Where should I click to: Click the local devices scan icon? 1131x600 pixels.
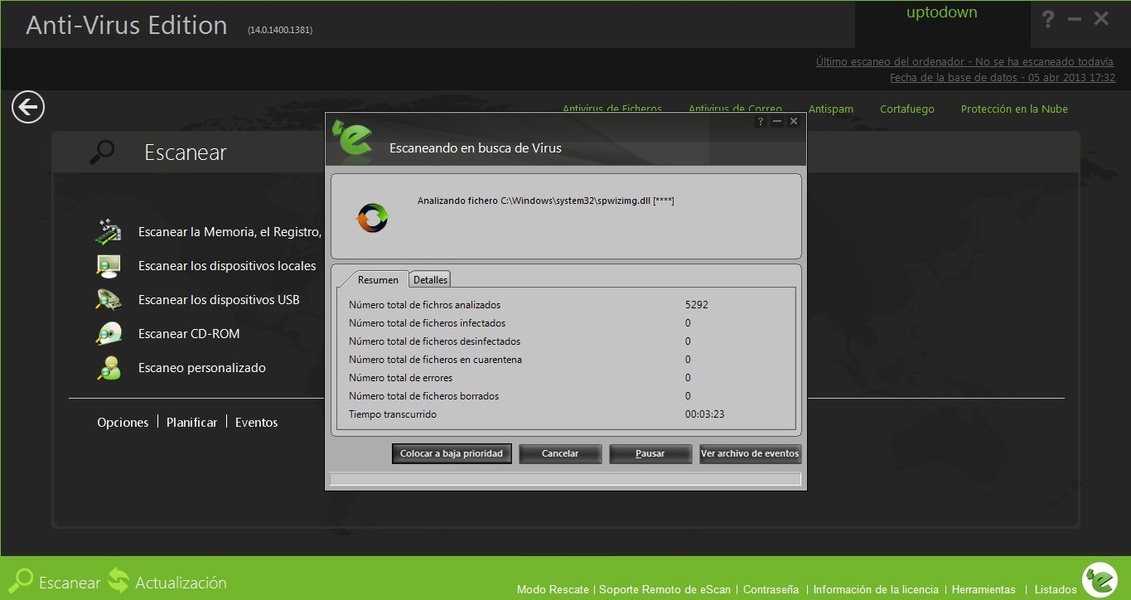tap(108, 266)
